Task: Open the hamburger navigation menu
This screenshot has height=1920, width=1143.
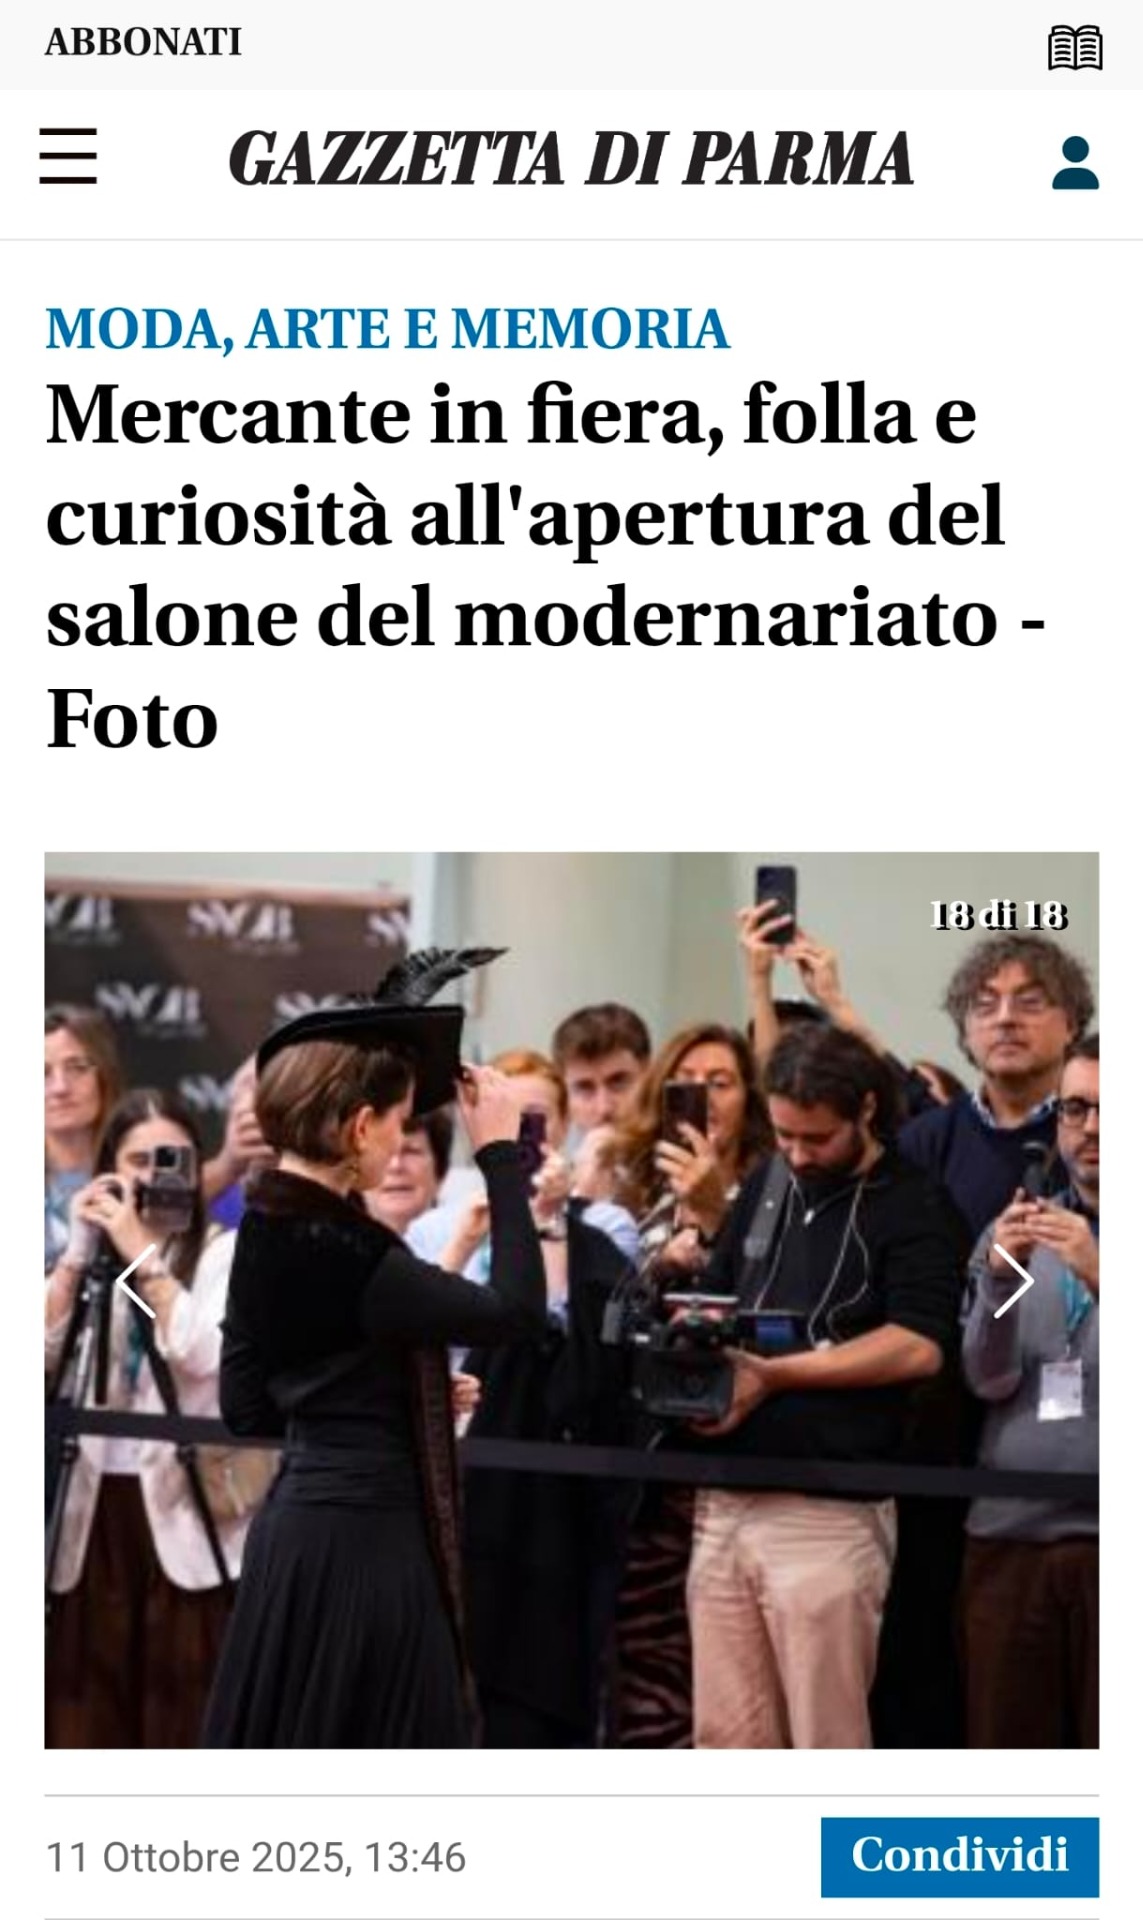Action: click(x=68, y=156)
